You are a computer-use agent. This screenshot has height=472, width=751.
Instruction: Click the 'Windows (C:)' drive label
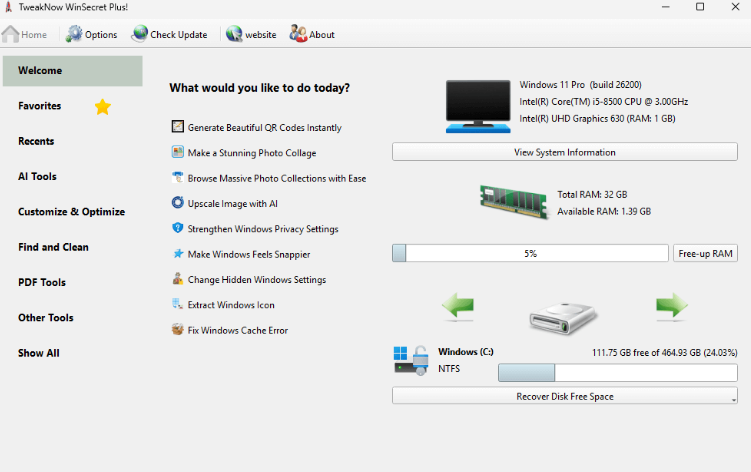[466, 352]
